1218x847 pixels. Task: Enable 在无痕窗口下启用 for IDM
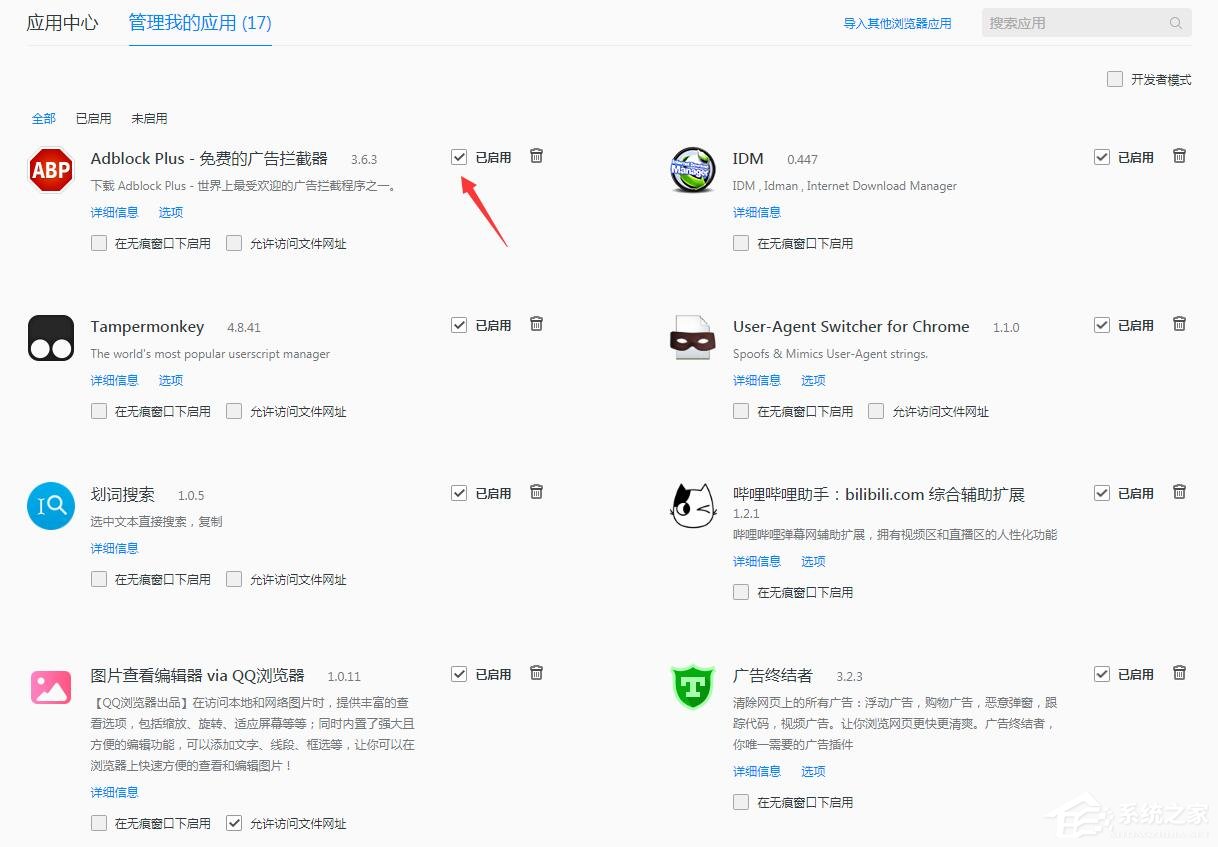point(741,242)
